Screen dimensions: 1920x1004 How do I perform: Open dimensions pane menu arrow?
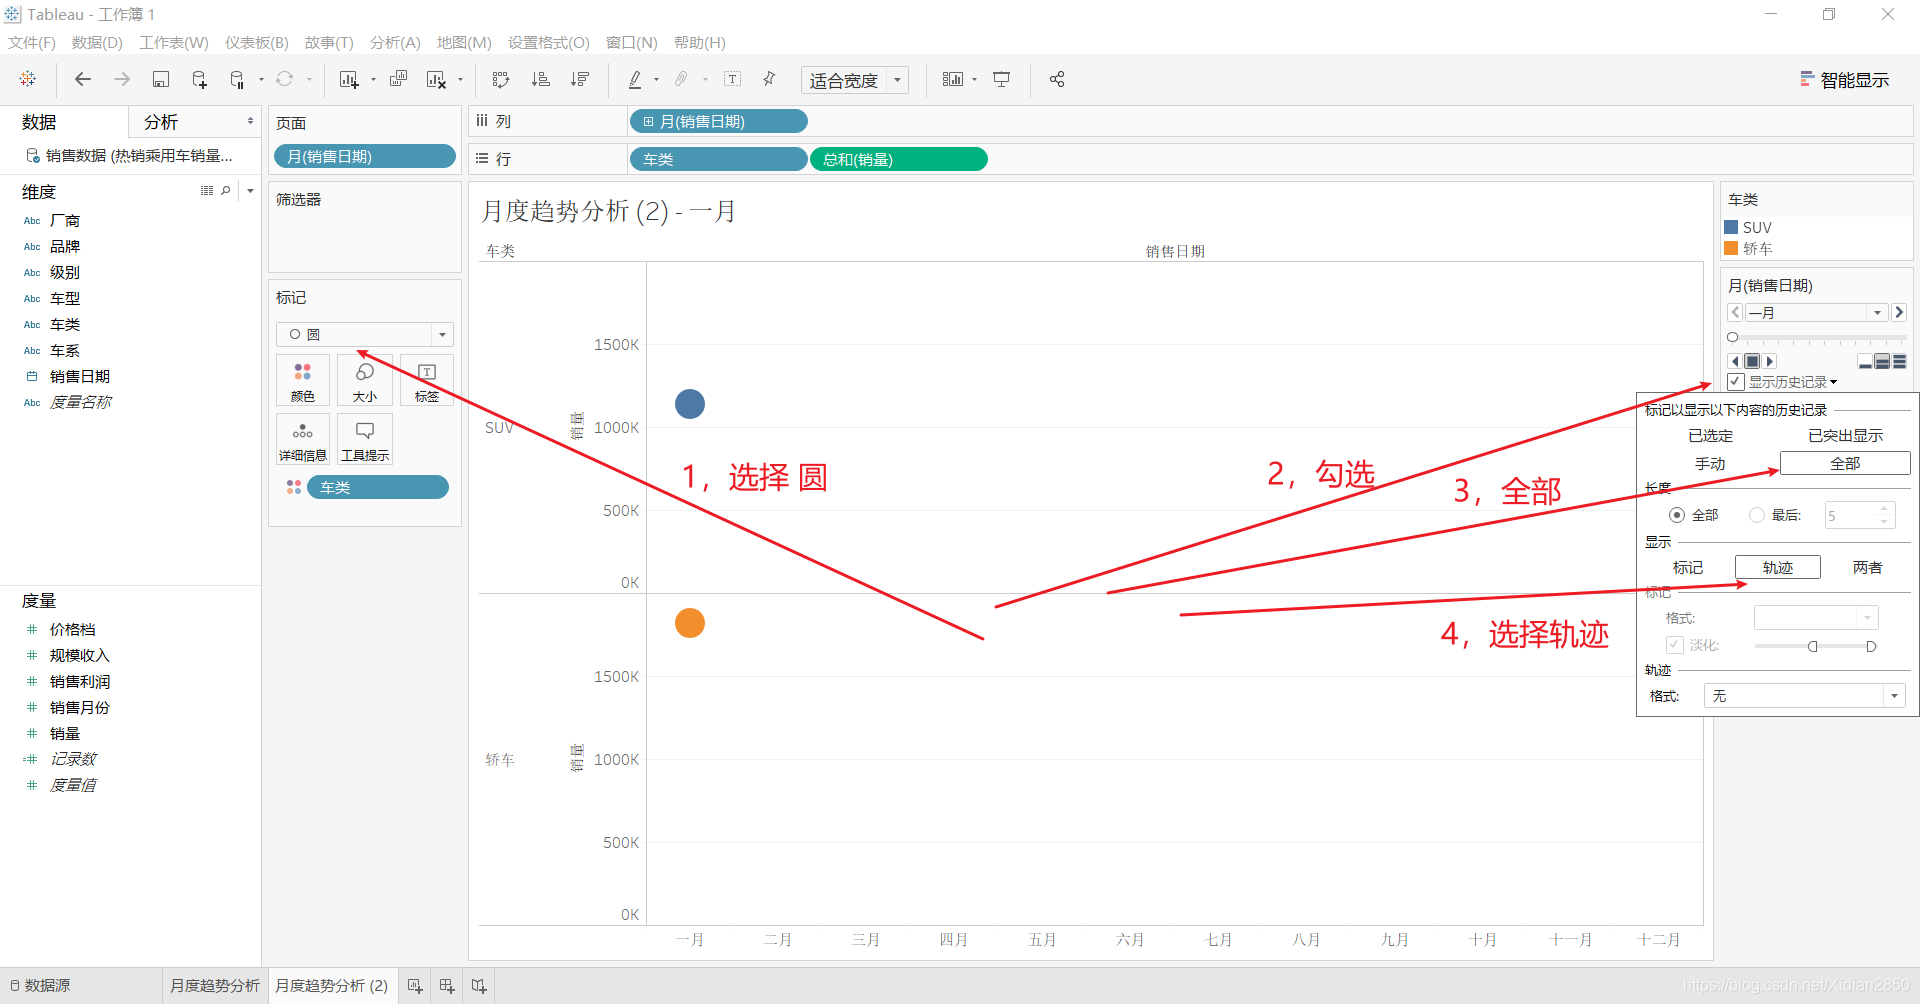click(250, 191)
